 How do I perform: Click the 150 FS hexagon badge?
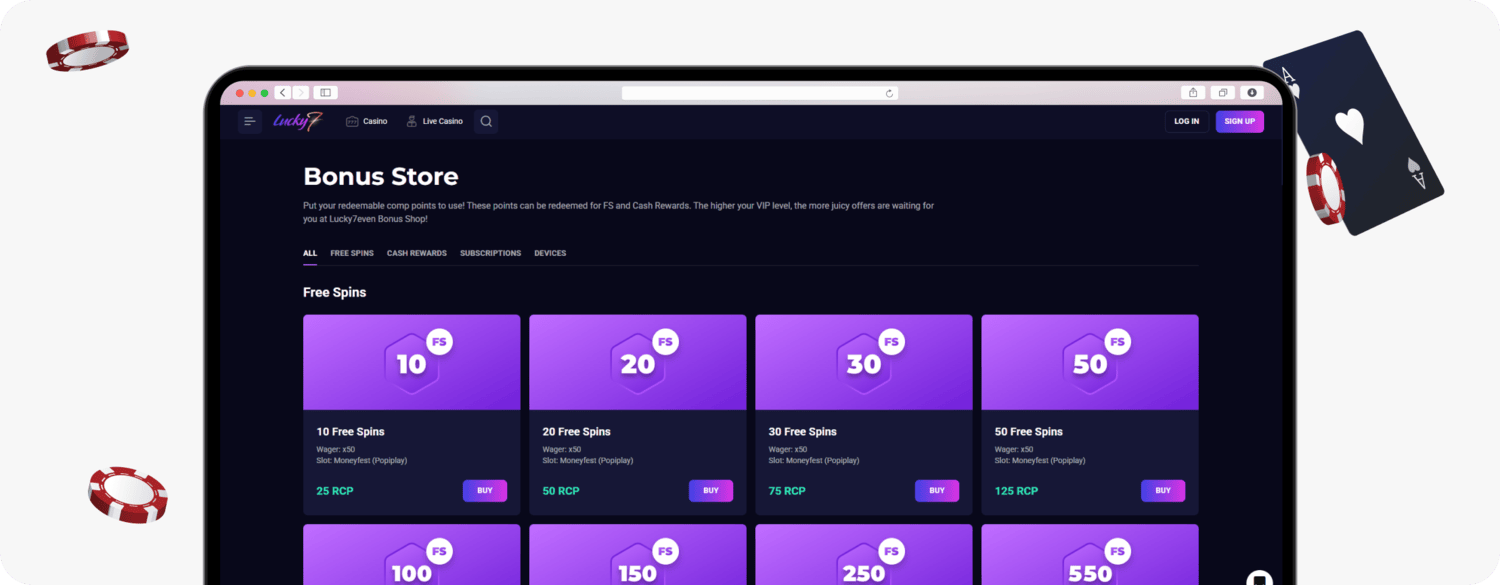point(638,565)
